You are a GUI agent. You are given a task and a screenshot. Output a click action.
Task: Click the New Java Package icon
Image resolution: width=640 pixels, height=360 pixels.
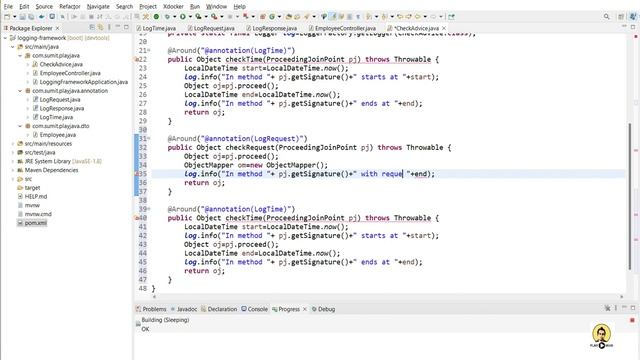coord(262,17)
